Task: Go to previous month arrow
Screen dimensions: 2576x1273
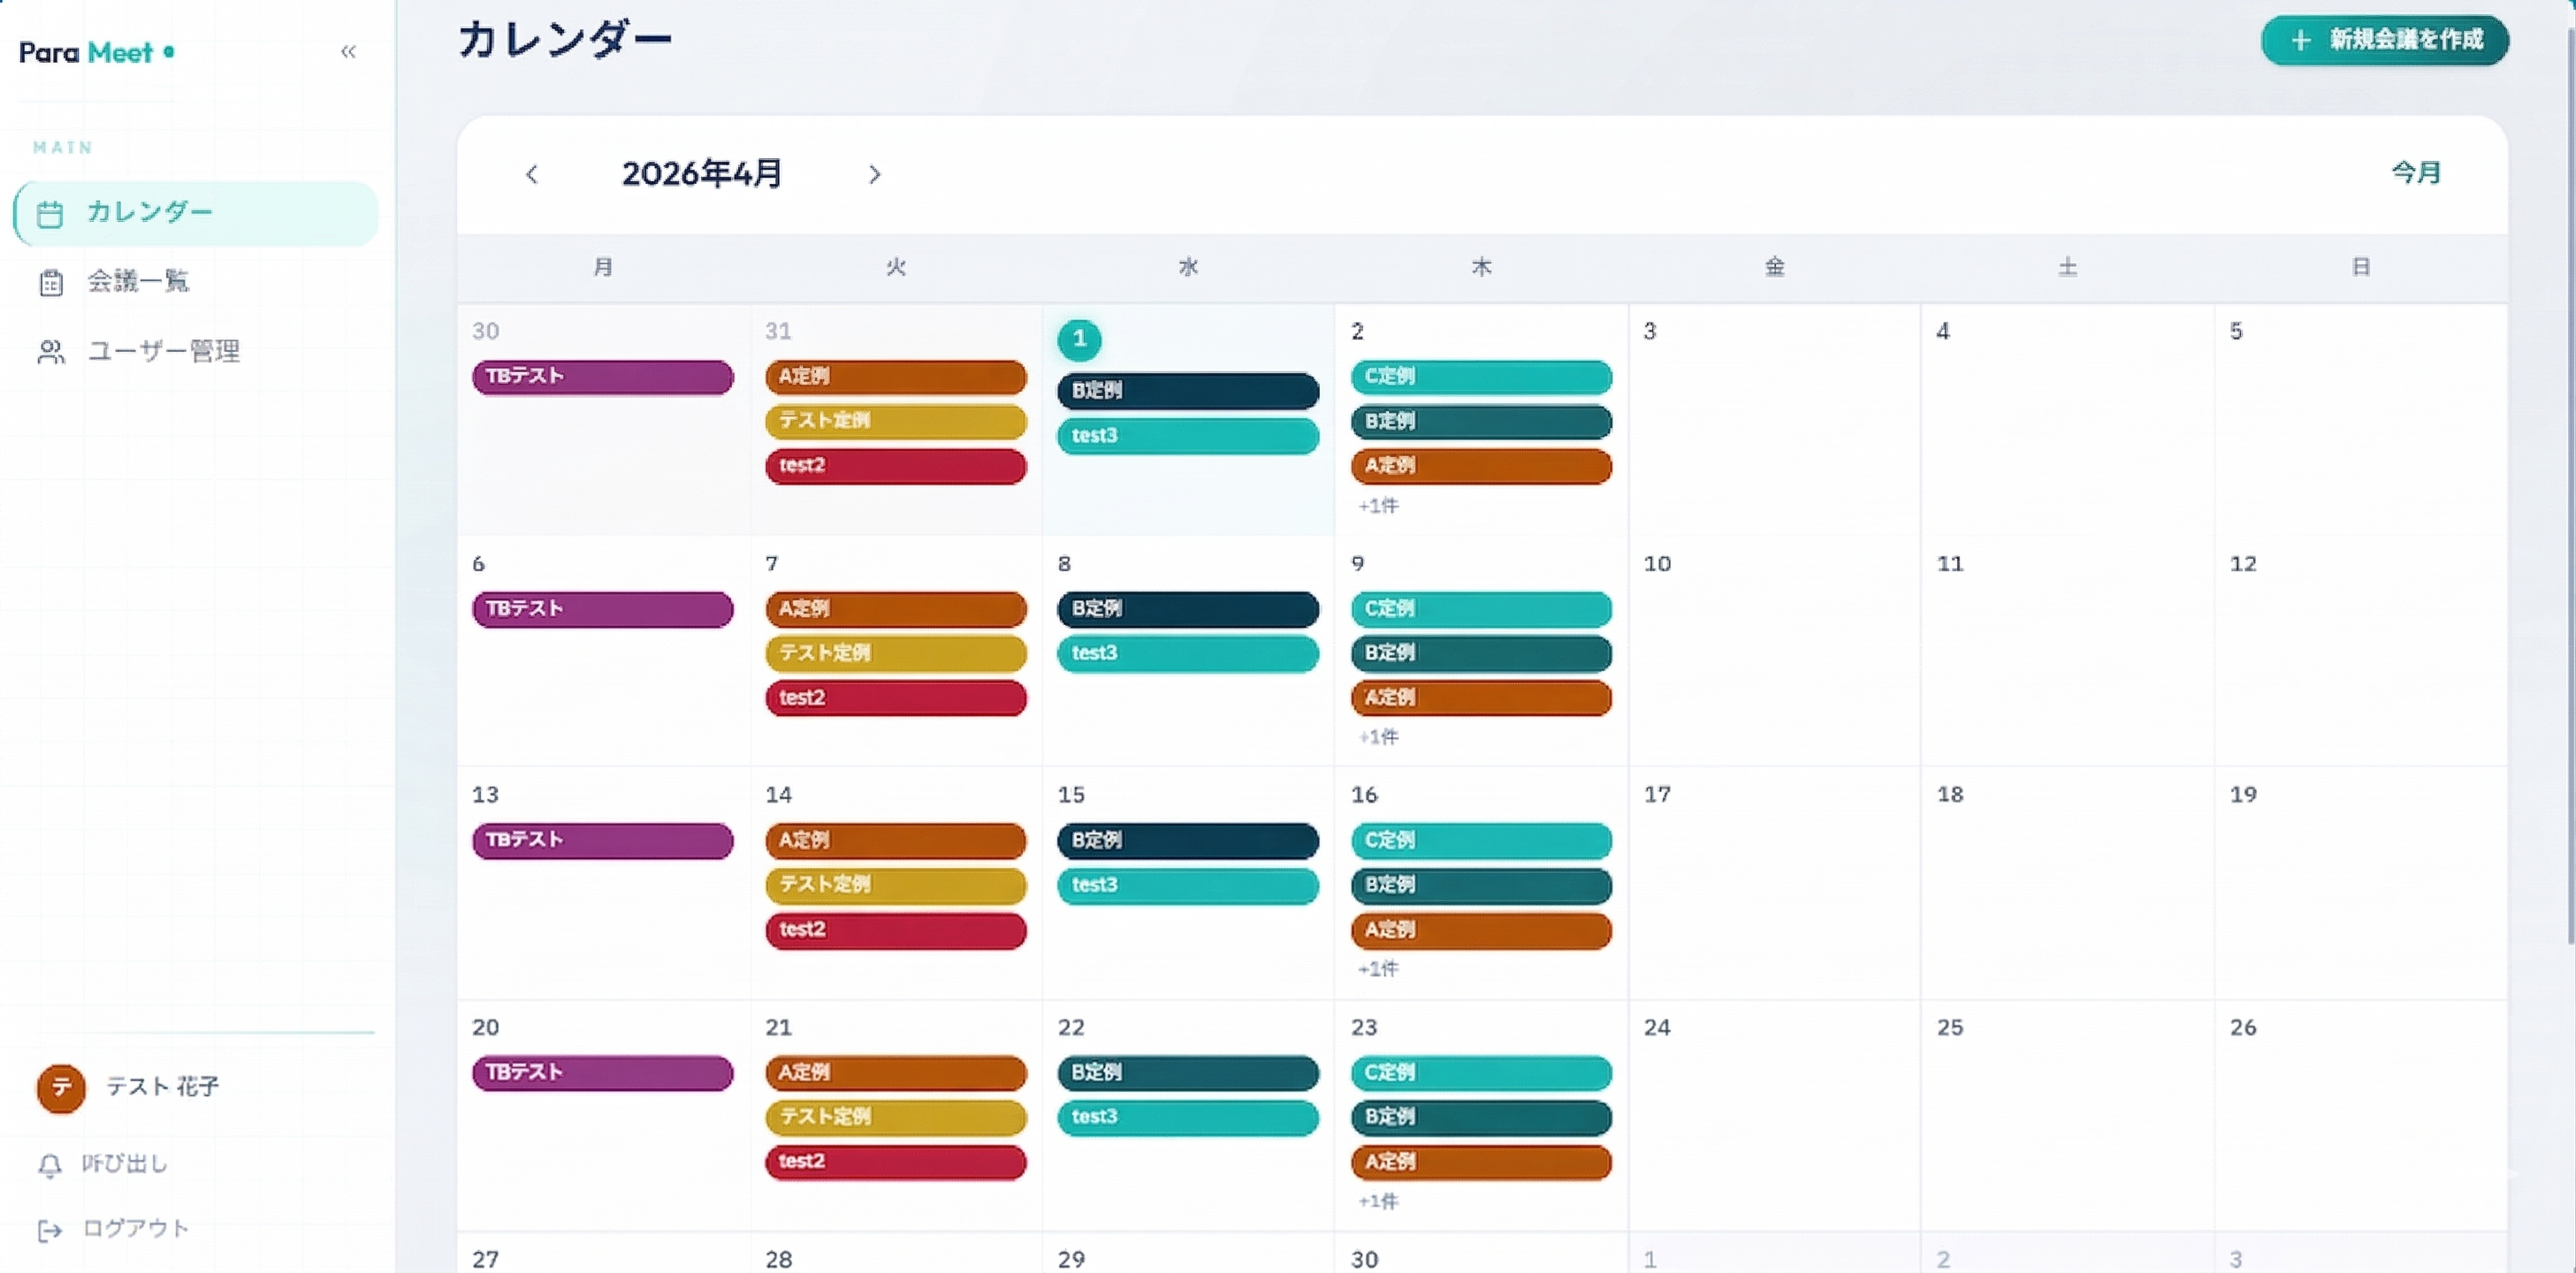Action: pos(532,174)
